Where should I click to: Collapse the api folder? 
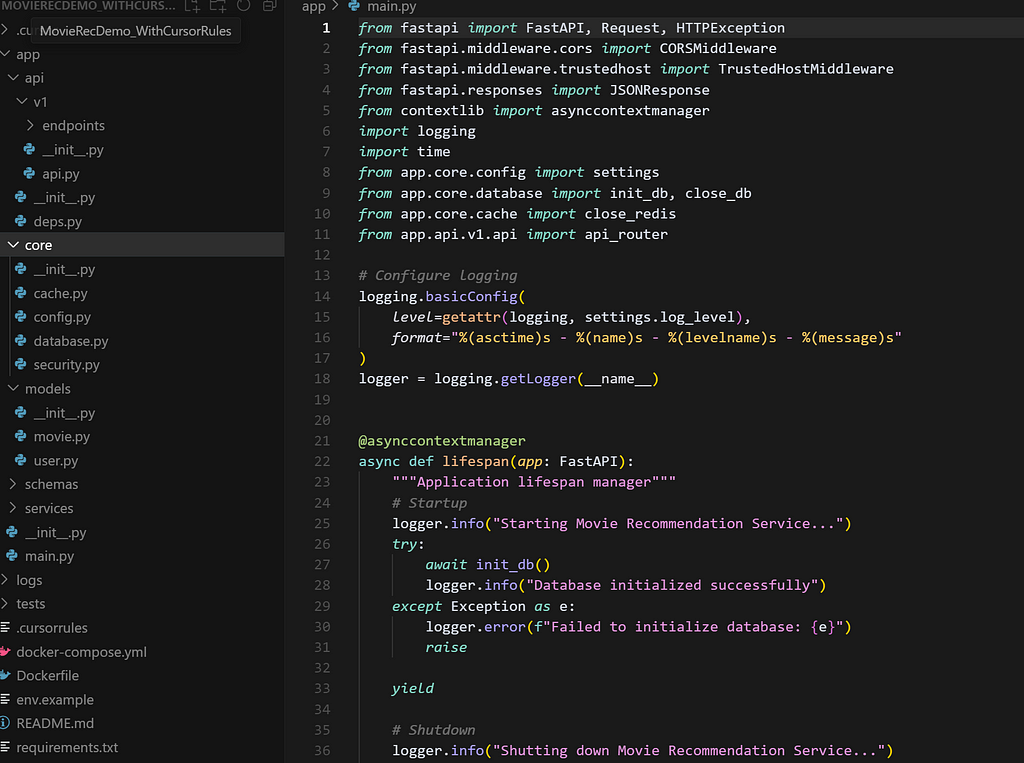point(13,78)
